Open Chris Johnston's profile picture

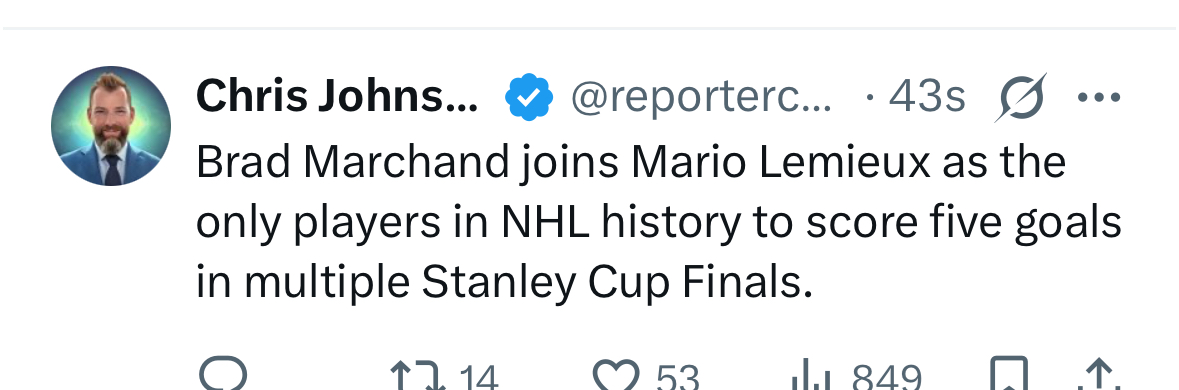[111, 126]
